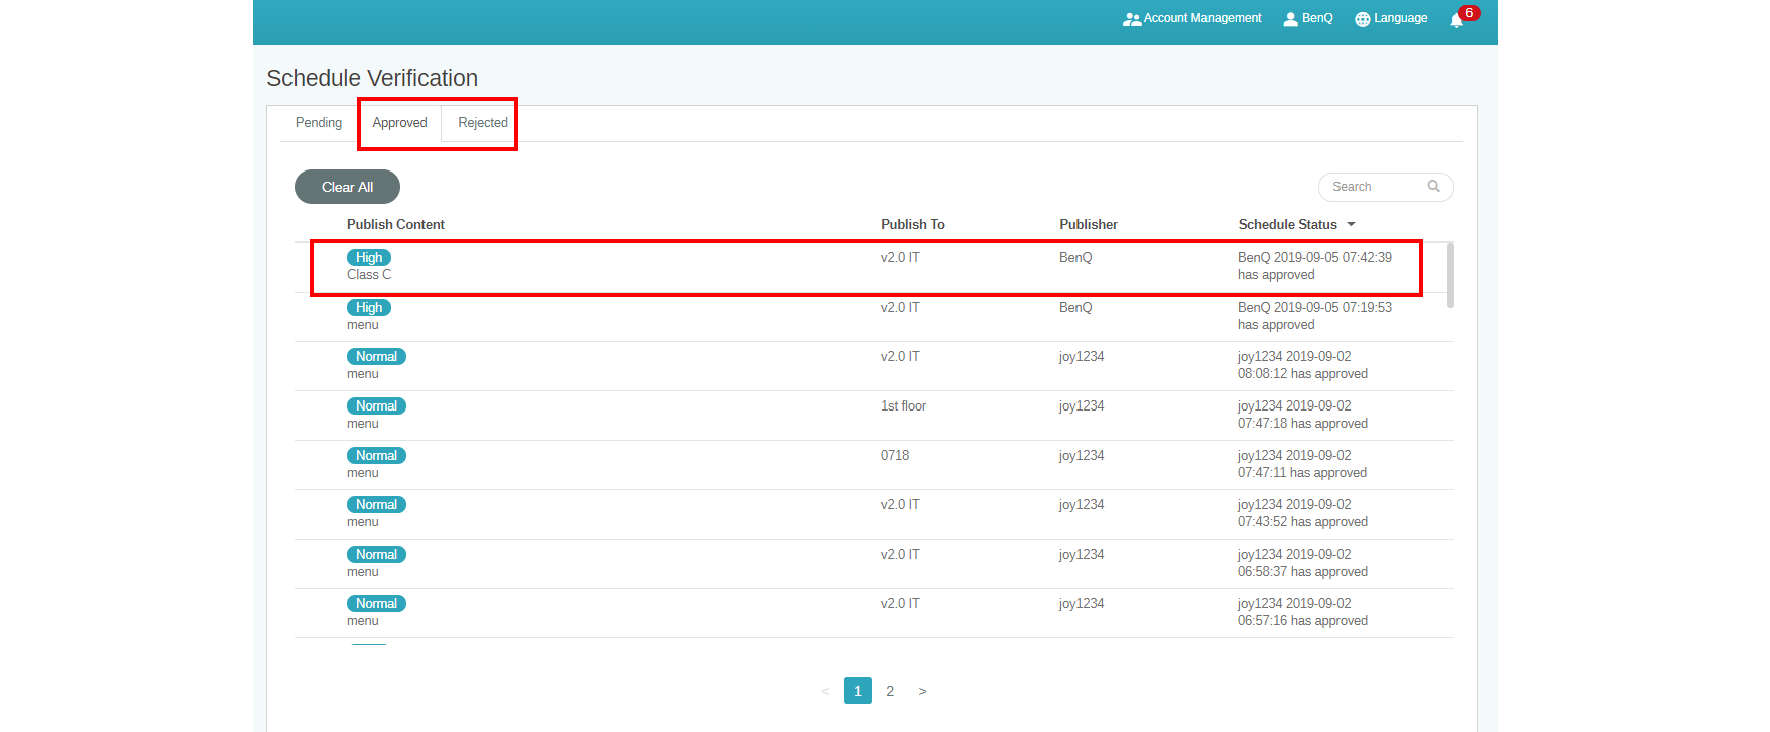The image size is (1770, 732).
Task: Go to the next page arrow
Action: (922, 691)
